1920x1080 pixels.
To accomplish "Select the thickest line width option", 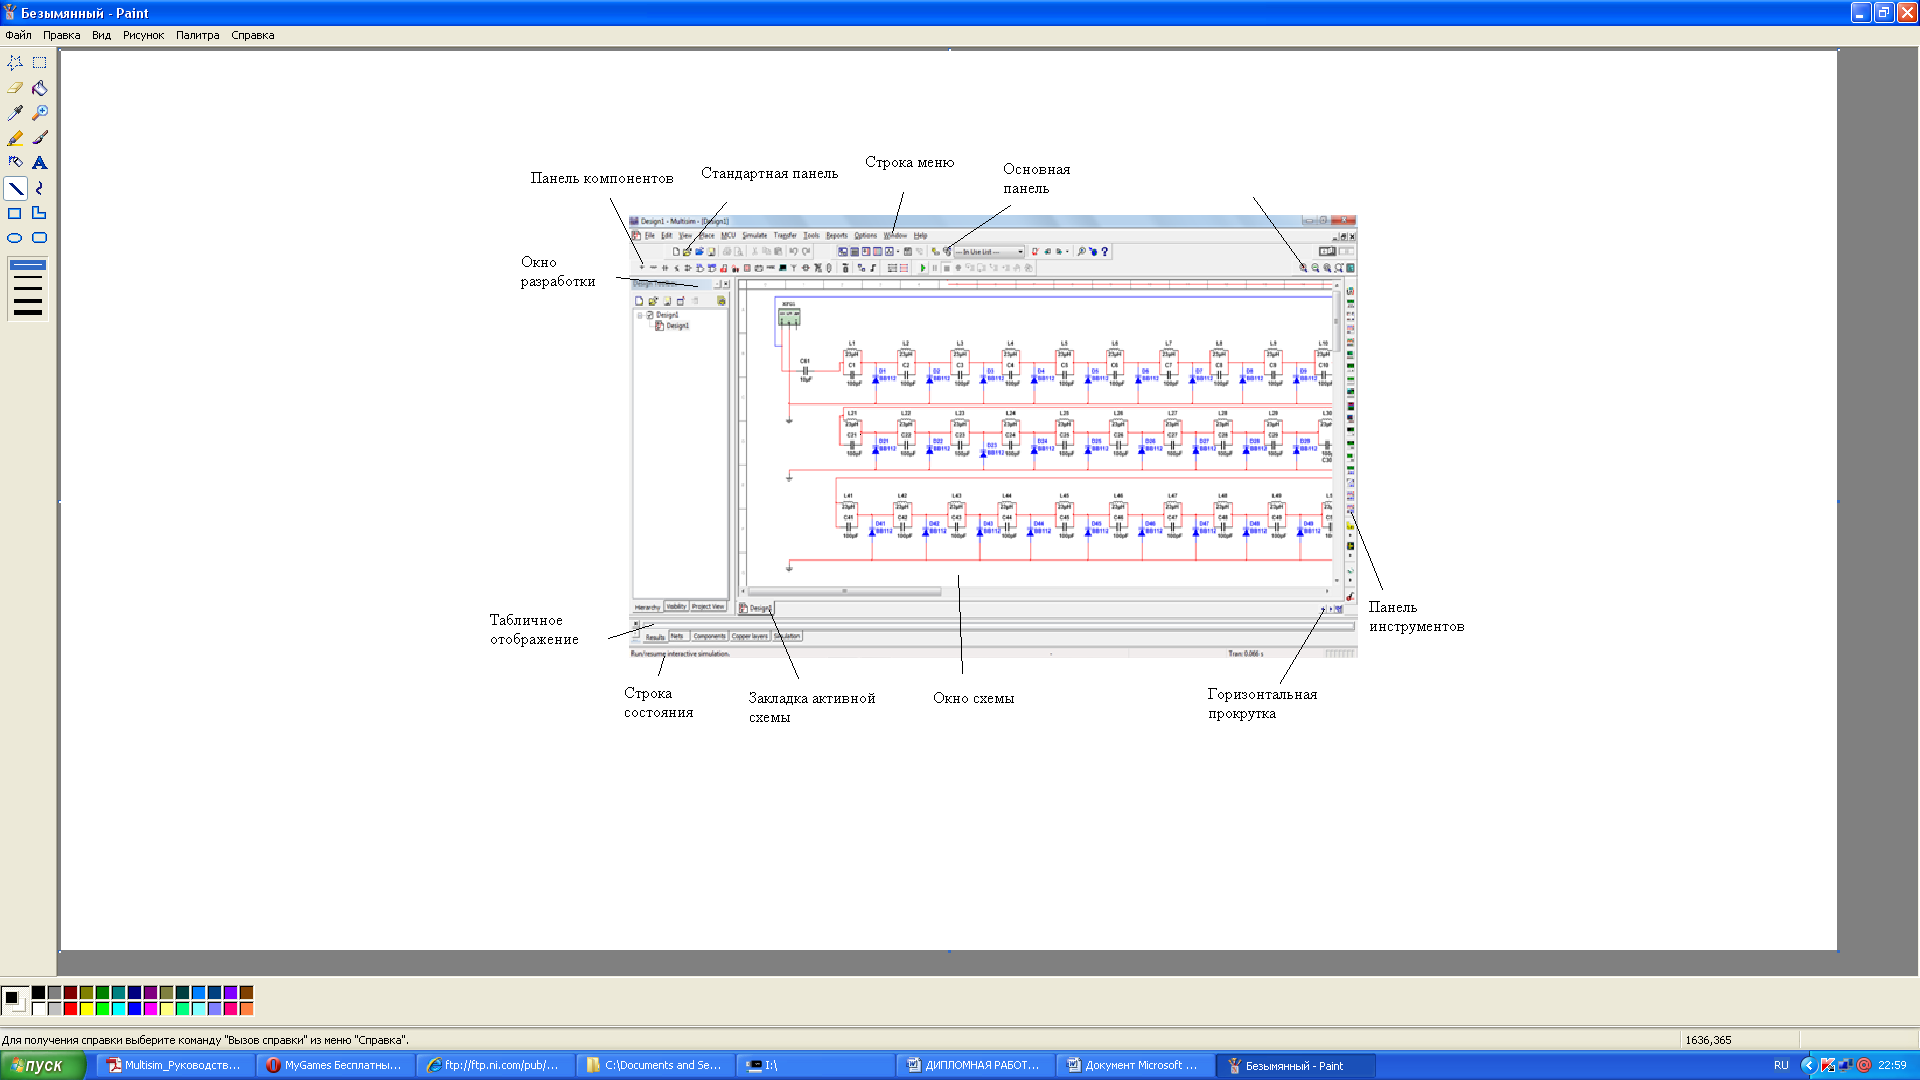I will pos(27,312).
